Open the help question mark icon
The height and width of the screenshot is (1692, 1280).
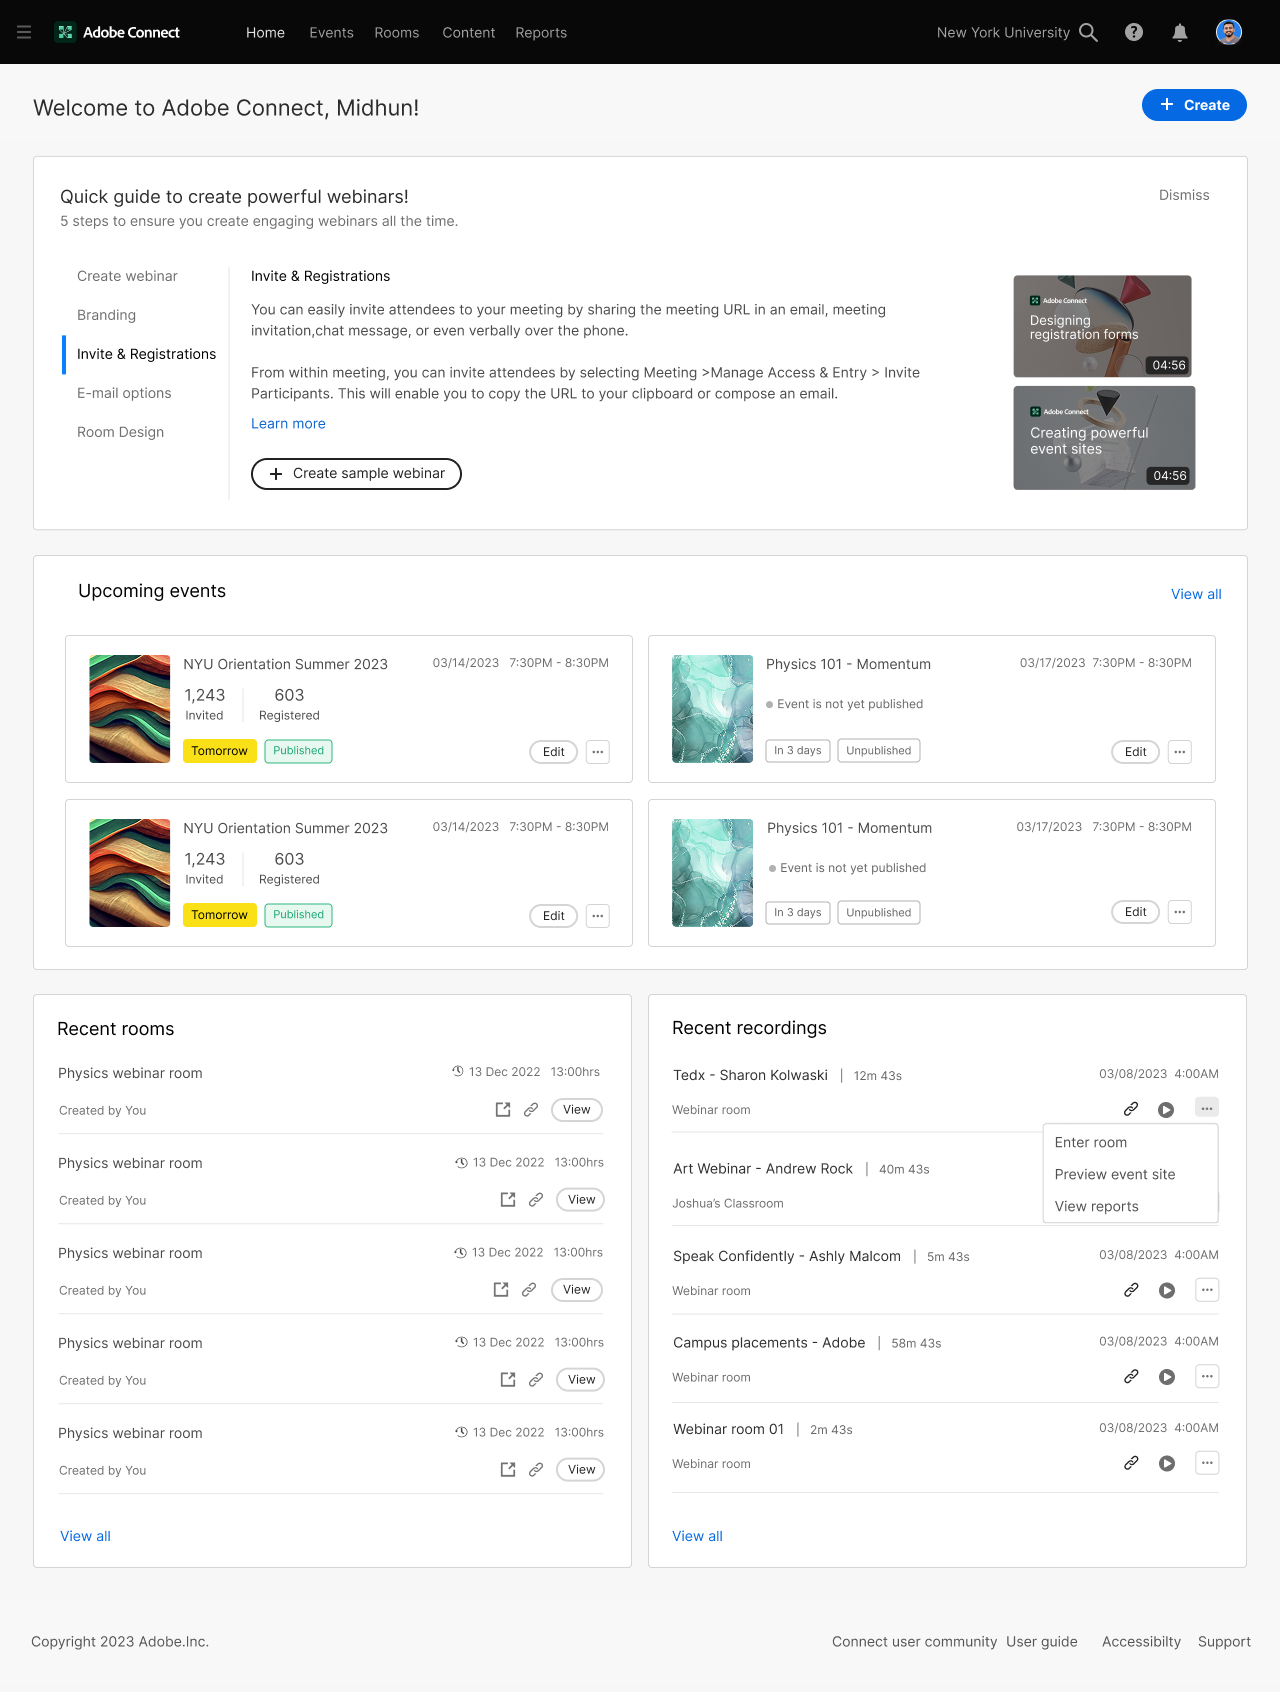coord(1134,32)
